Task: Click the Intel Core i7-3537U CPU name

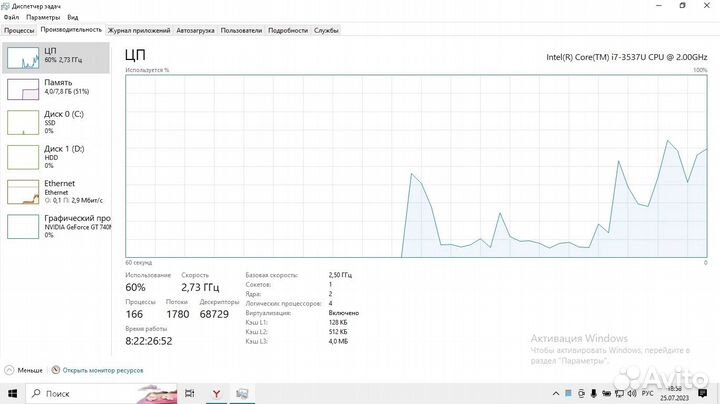Action: (627, 57)
